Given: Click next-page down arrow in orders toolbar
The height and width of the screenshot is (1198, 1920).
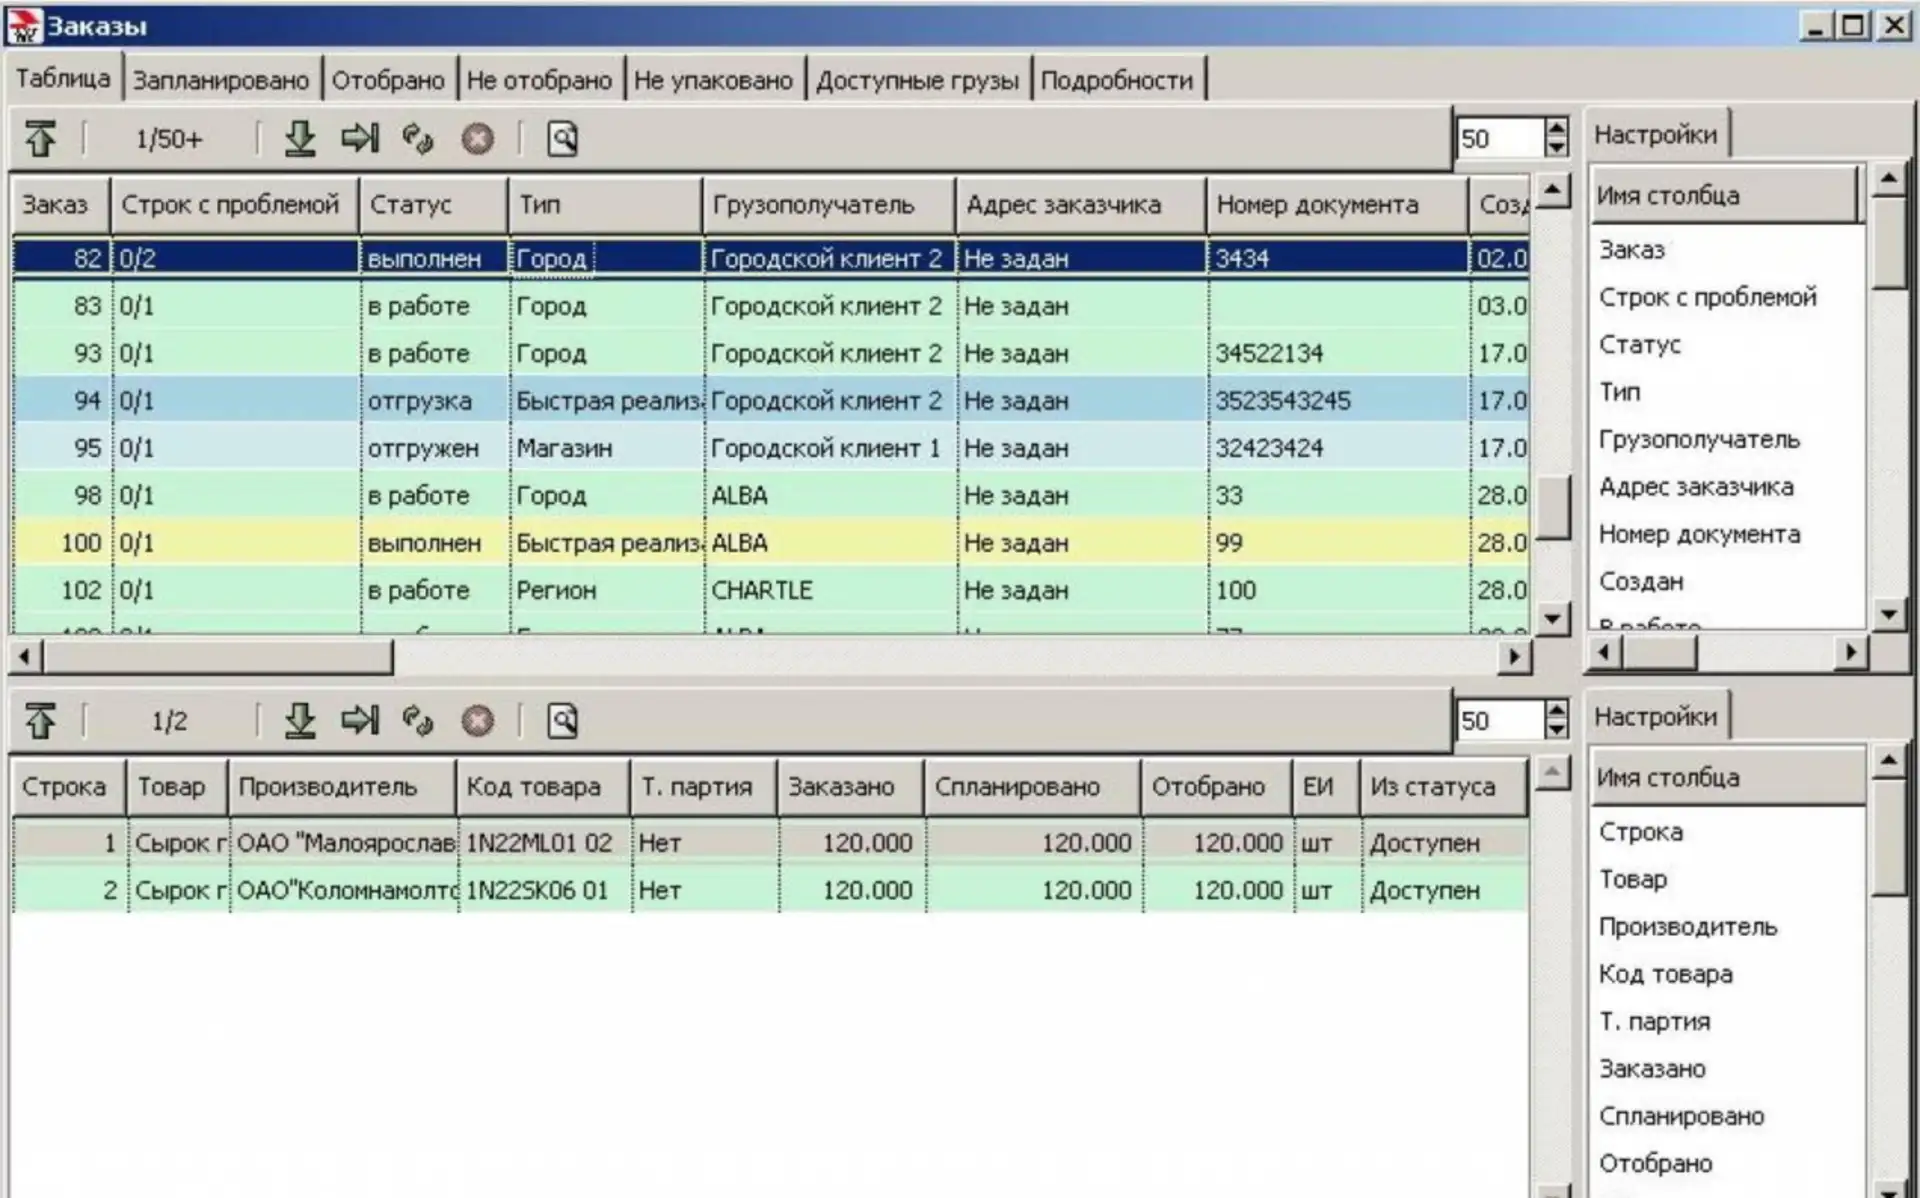Looking at the screenshot, I should 299,138.
